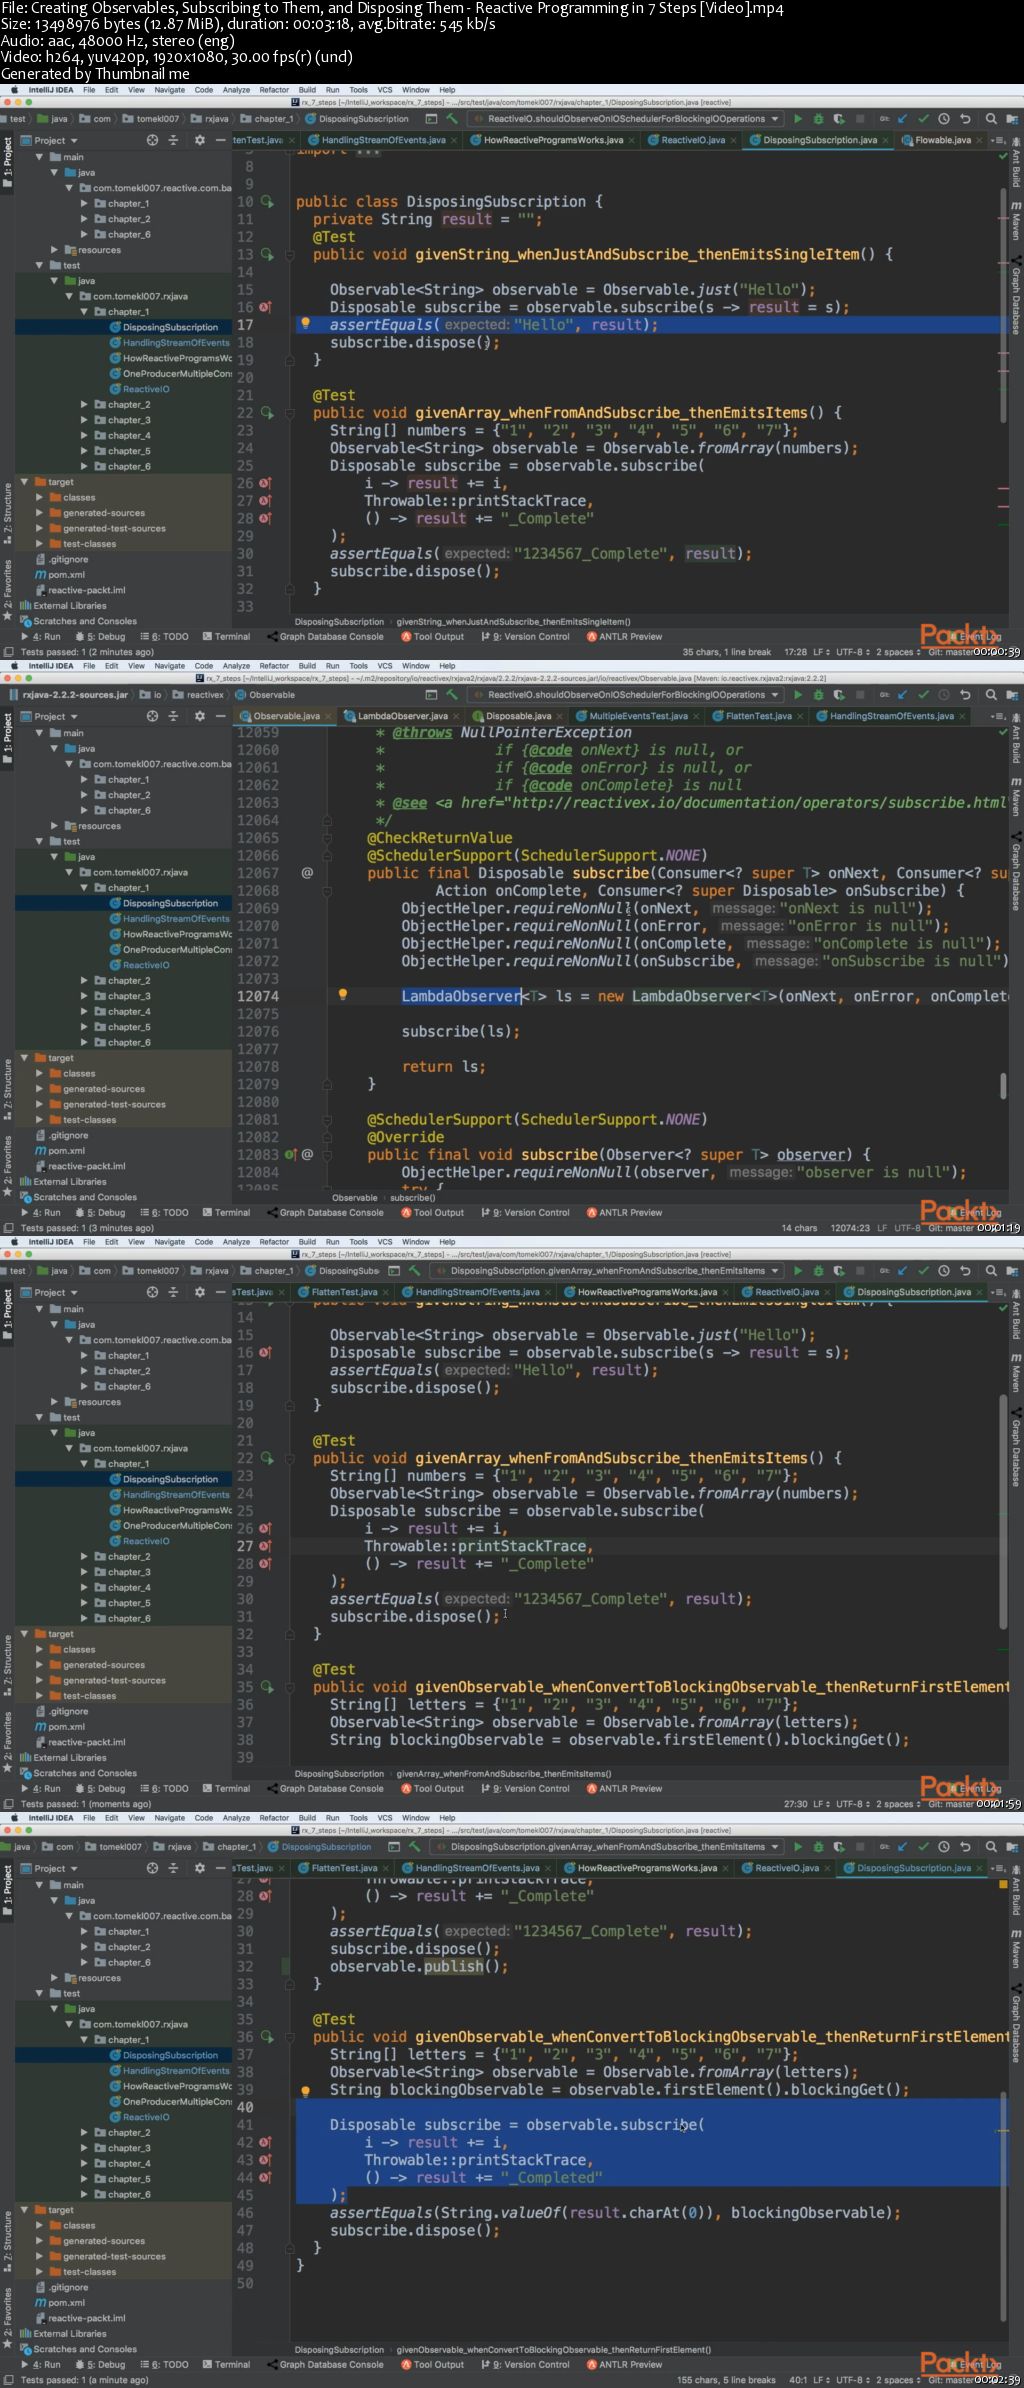The width and height of the screenshot is (1024, 2388).
Task: Open 6: TODO tool window in 00:01:59 frame
Action: 164,1789
